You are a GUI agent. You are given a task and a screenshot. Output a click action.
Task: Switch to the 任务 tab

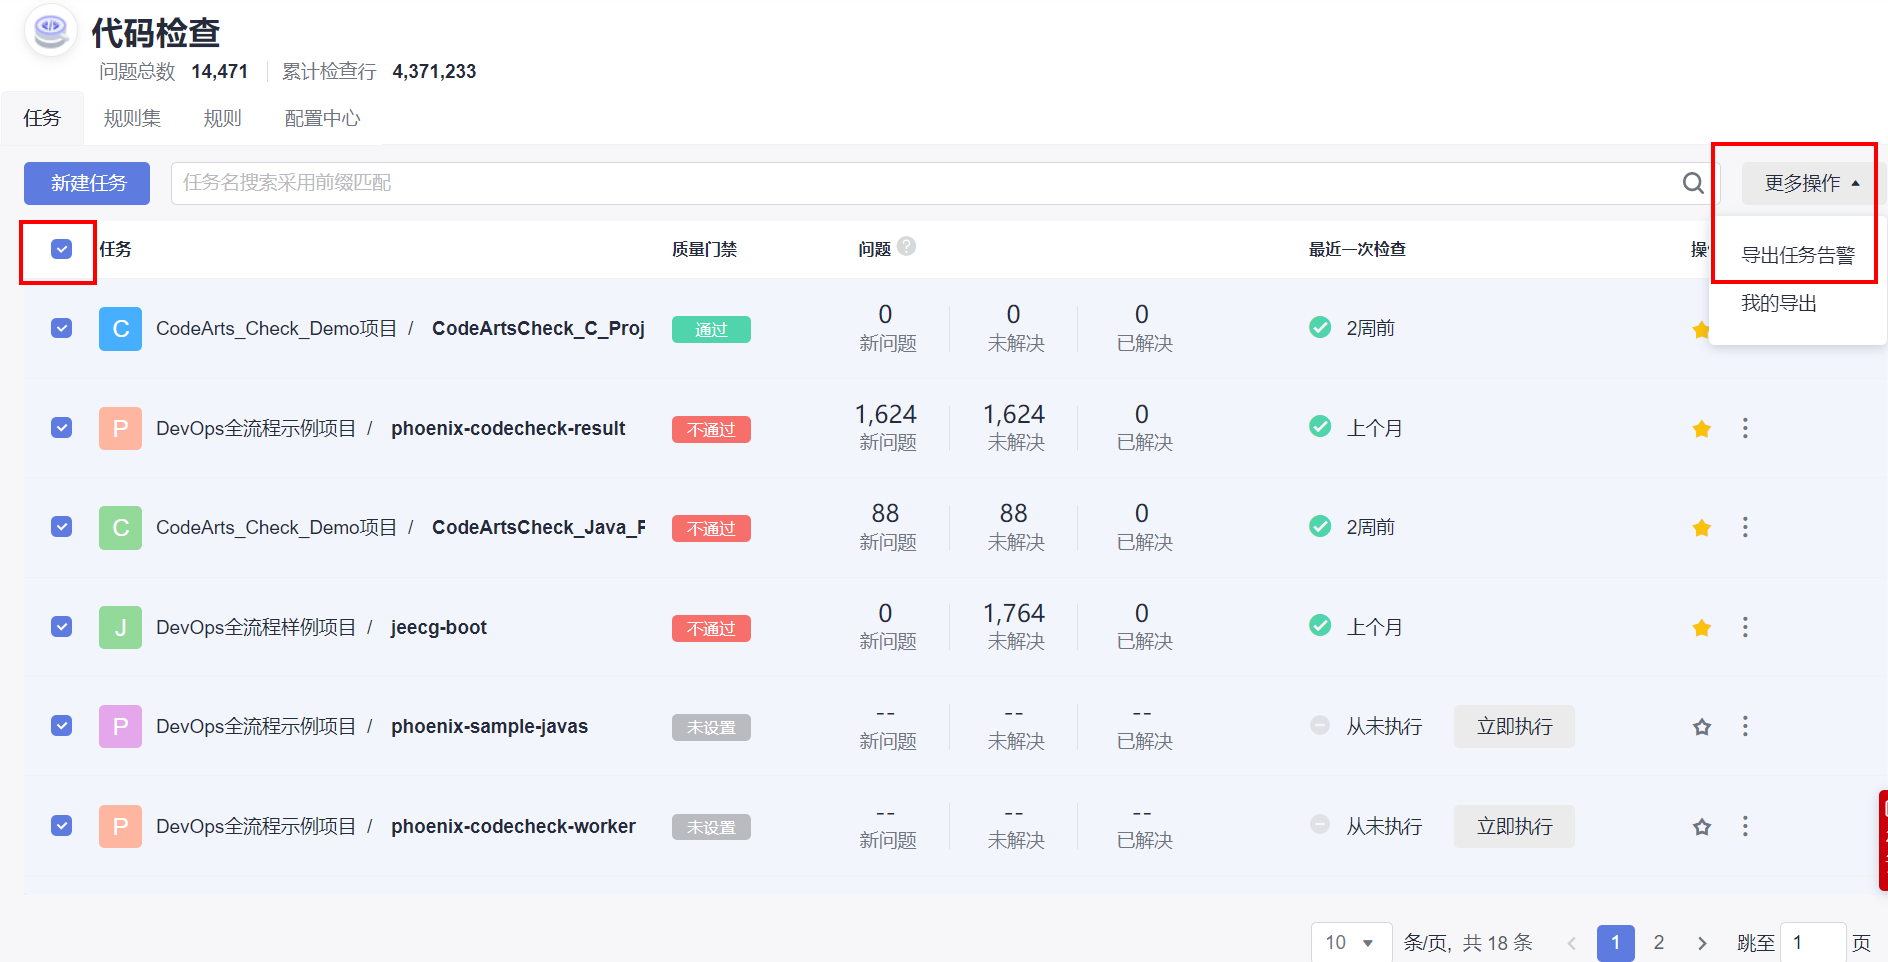click(42, 118)
